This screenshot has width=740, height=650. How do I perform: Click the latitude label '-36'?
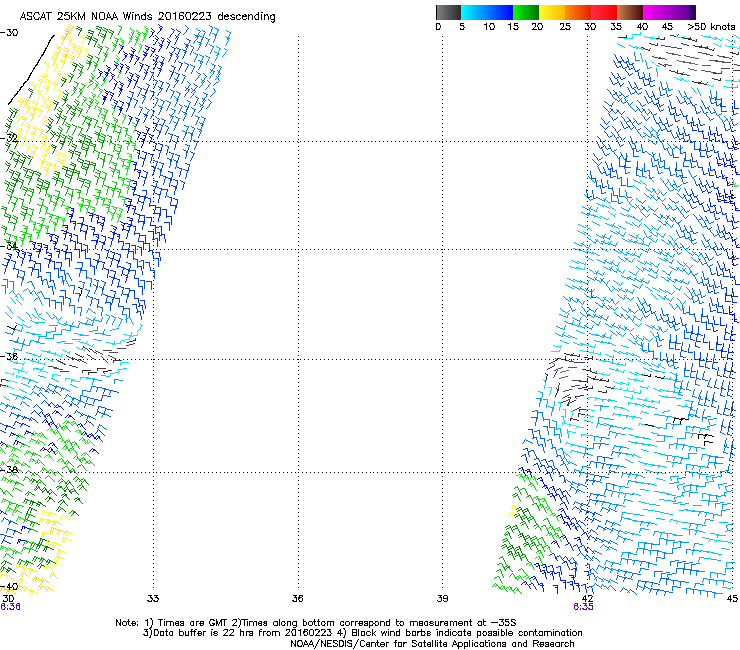click(x=9, y=356)
